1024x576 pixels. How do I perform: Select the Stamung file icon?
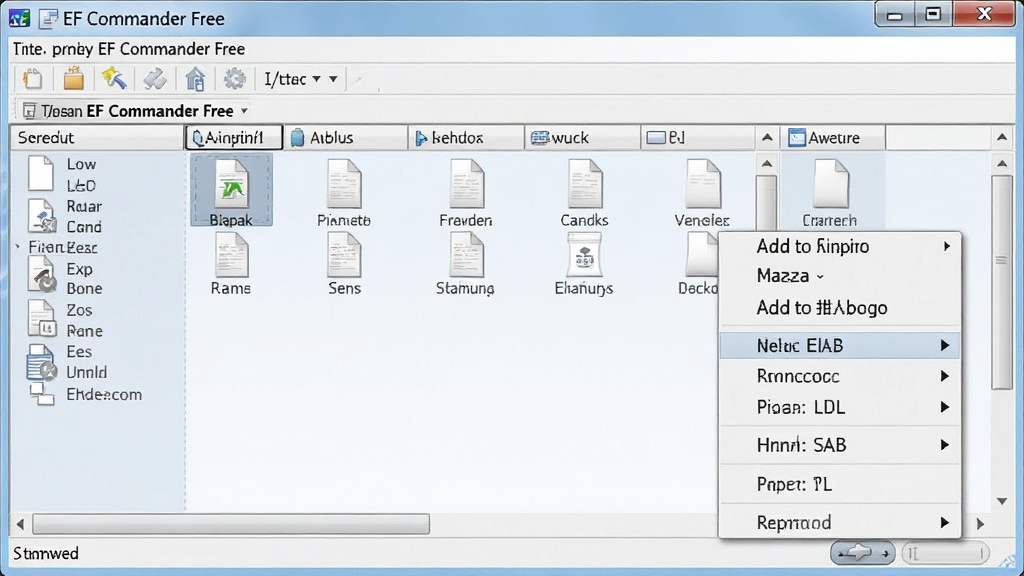[466, 264]
